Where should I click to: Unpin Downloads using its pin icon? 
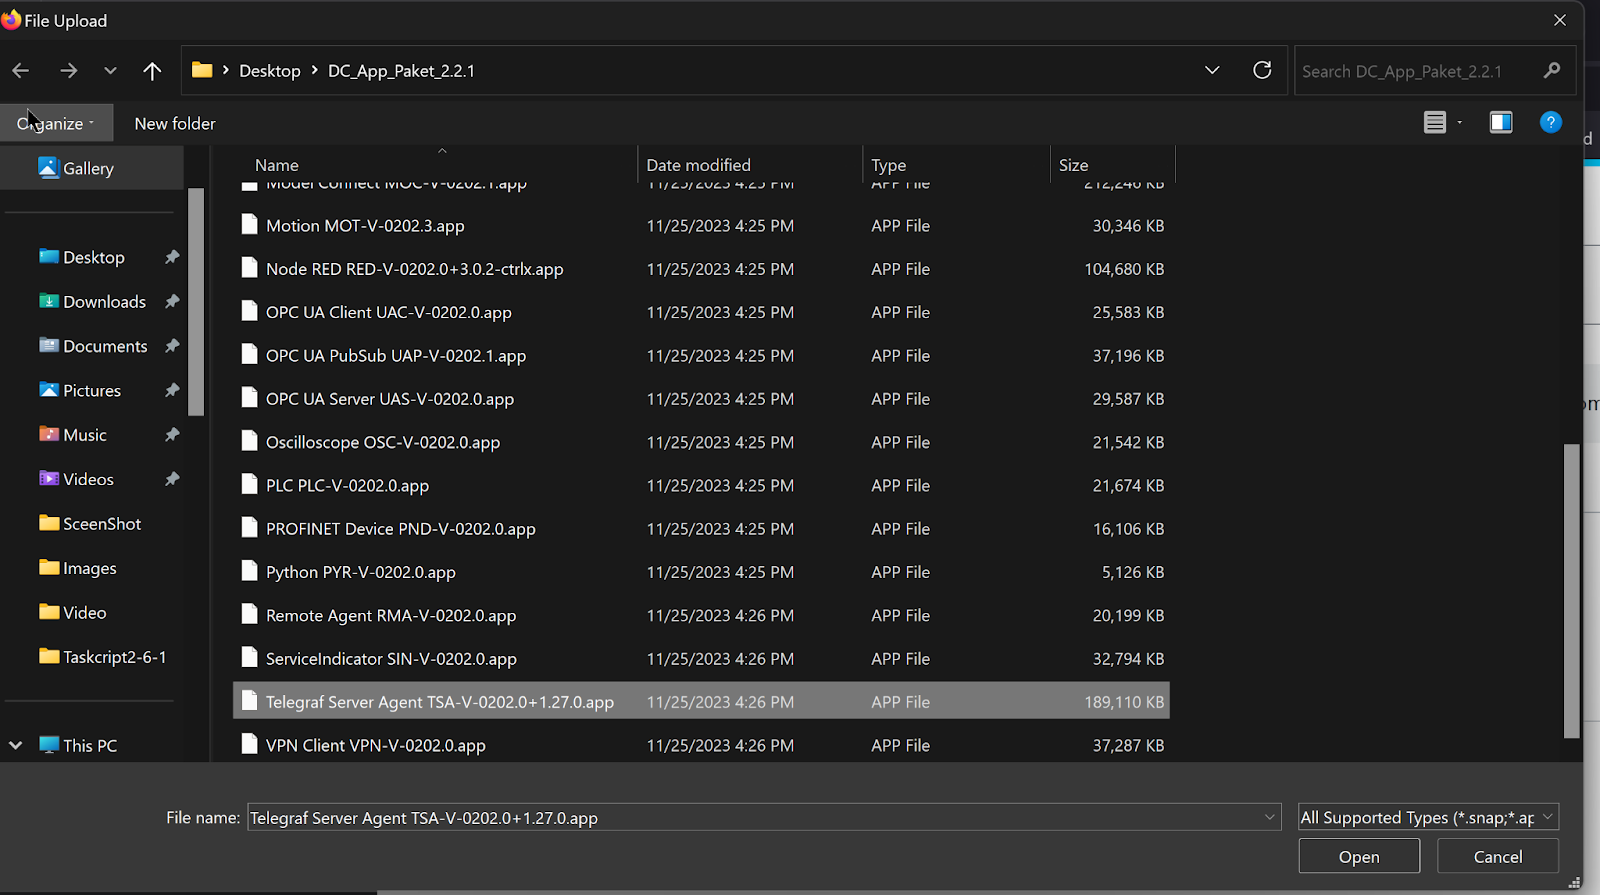tap(172, 301)
